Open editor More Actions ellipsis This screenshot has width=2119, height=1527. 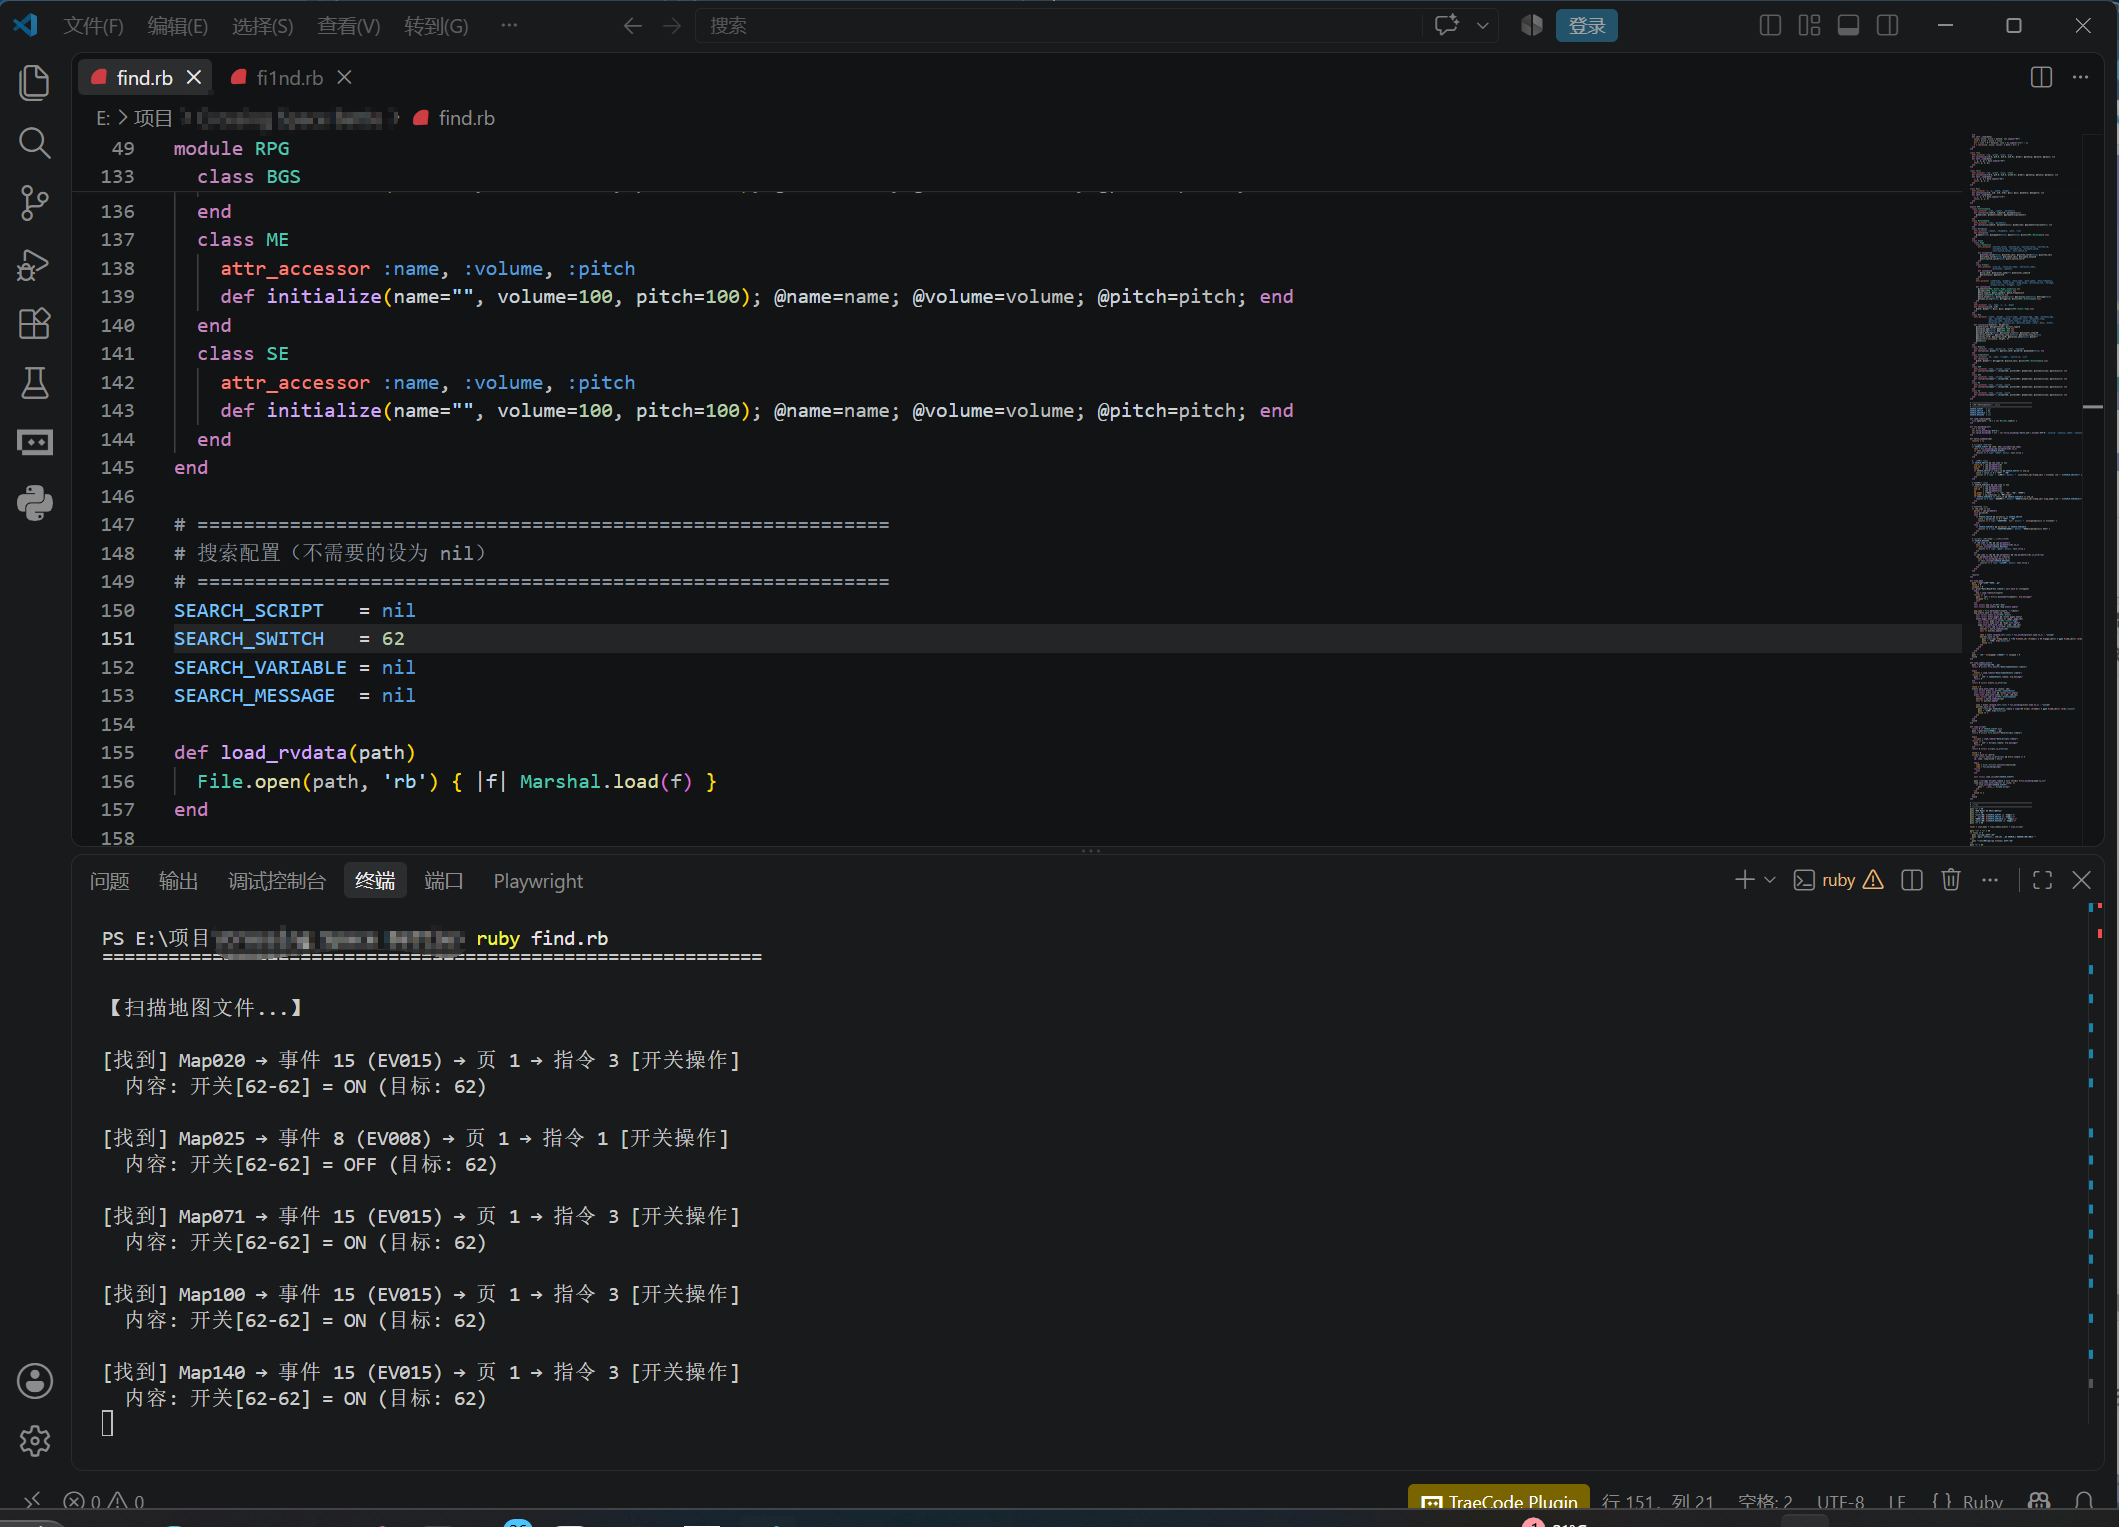pos(2081,77)
